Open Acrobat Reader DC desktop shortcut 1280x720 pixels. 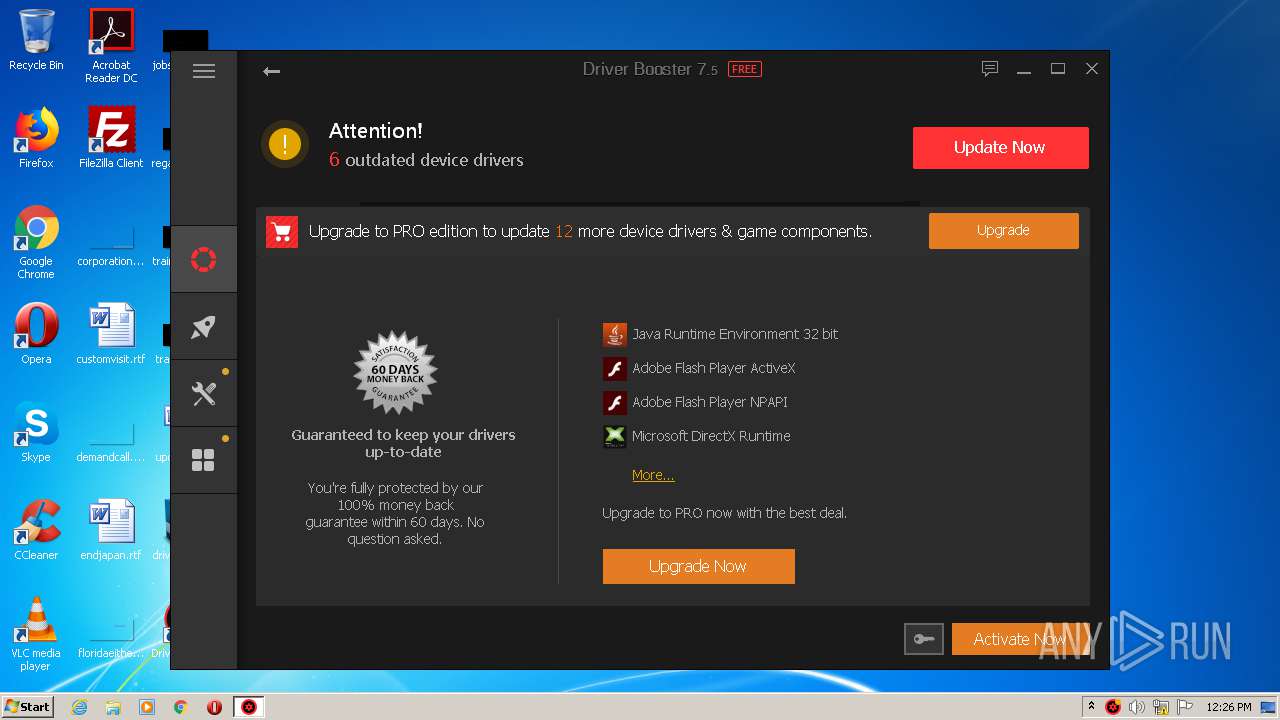click(x=111, y=46)
